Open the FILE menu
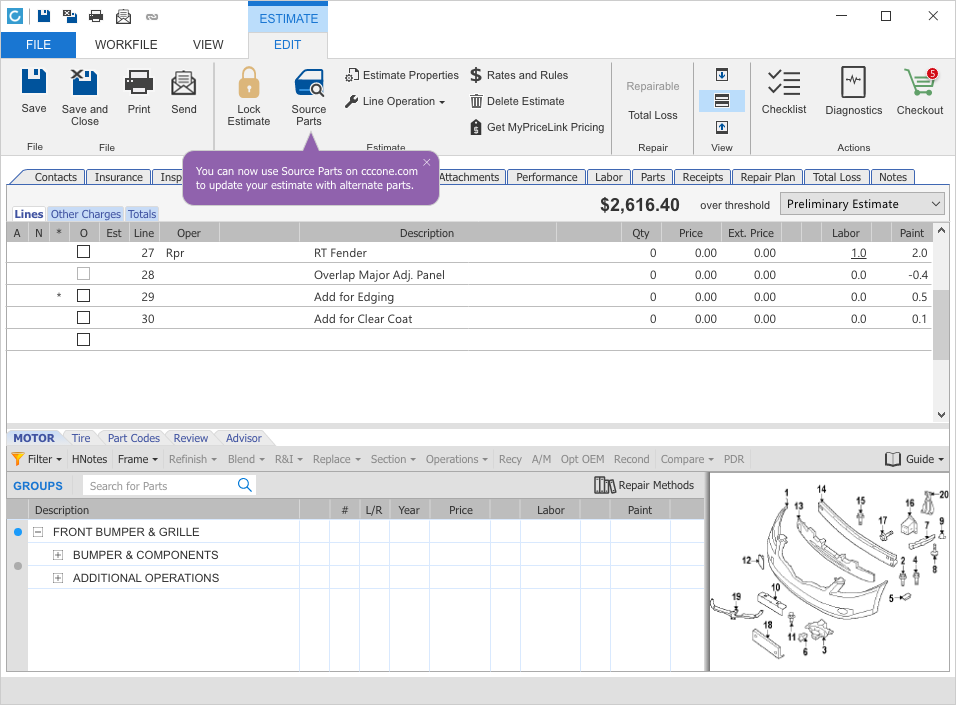Viewport: 956px width, 705px height. [x=38, y=45]
